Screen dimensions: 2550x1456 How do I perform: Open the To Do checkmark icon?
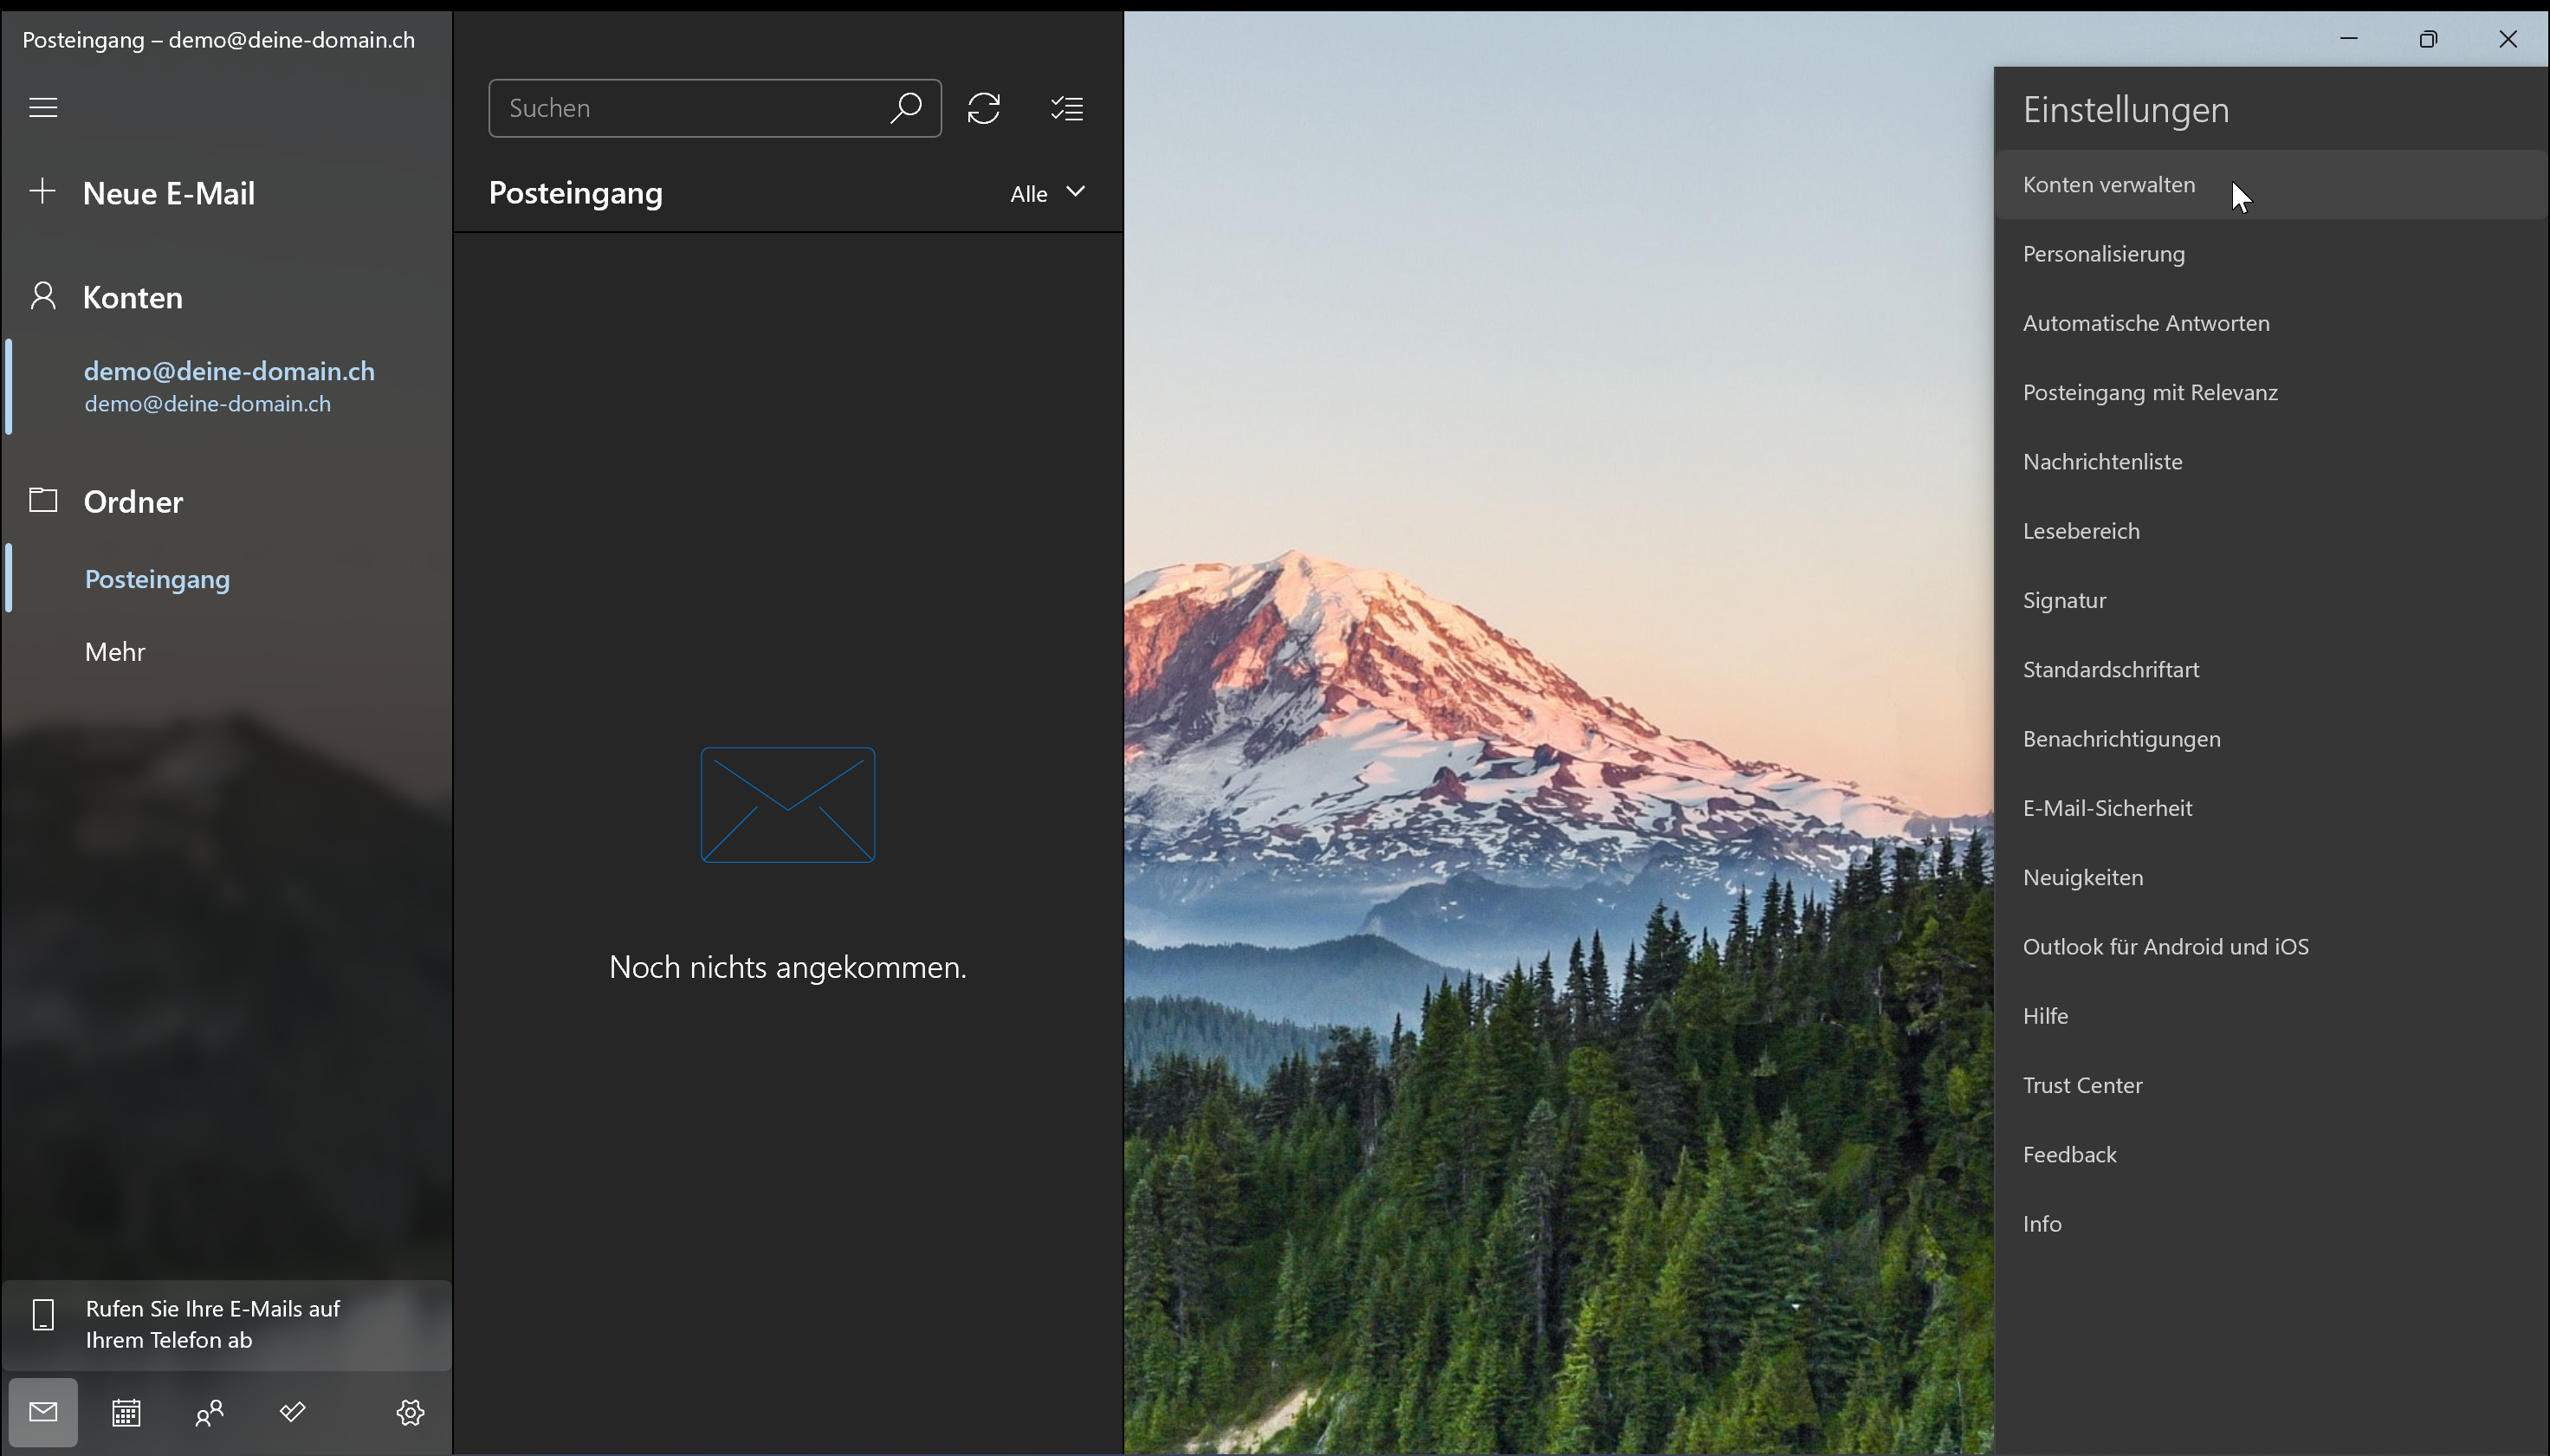(x=292, y=1412)
